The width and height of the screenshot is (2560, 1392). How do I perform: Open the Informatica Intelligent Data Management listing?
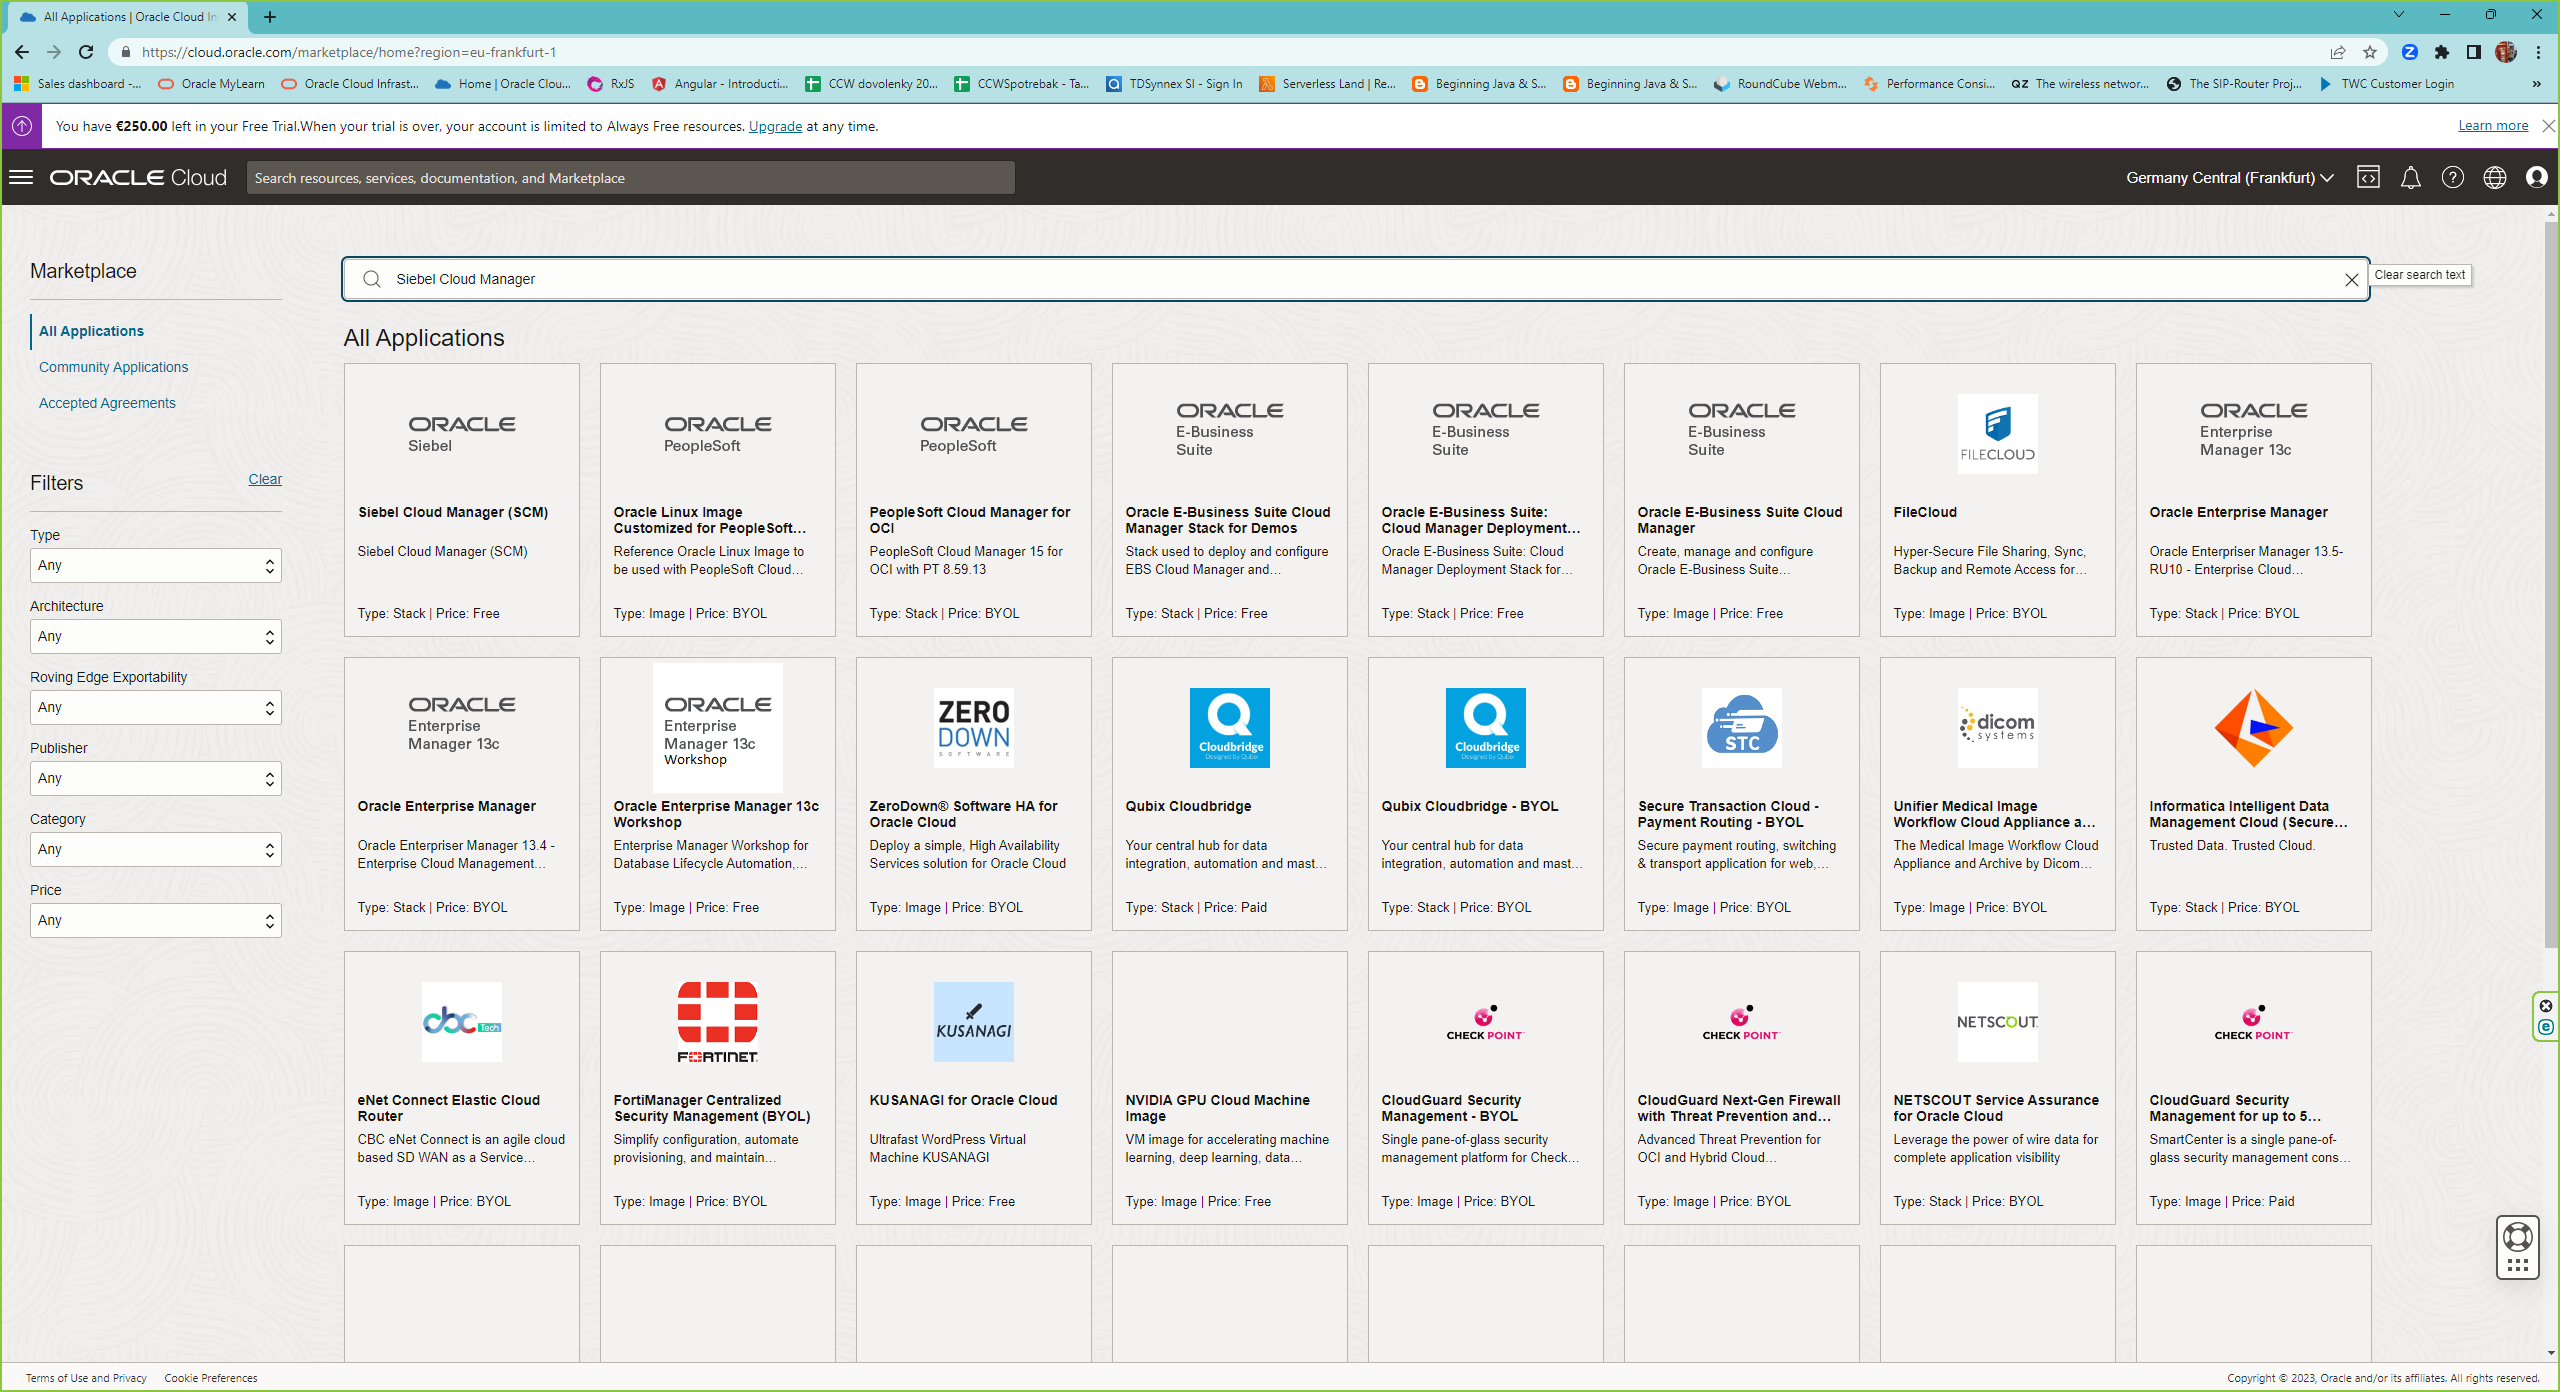coord(2253,793)
